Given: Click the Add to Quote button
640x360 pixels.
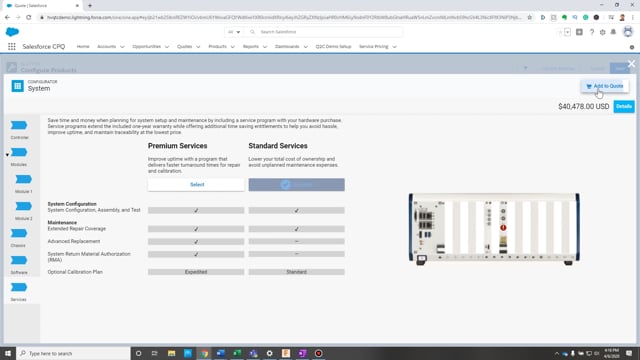Looking at the screenshot, I should (x=604, y=86).
